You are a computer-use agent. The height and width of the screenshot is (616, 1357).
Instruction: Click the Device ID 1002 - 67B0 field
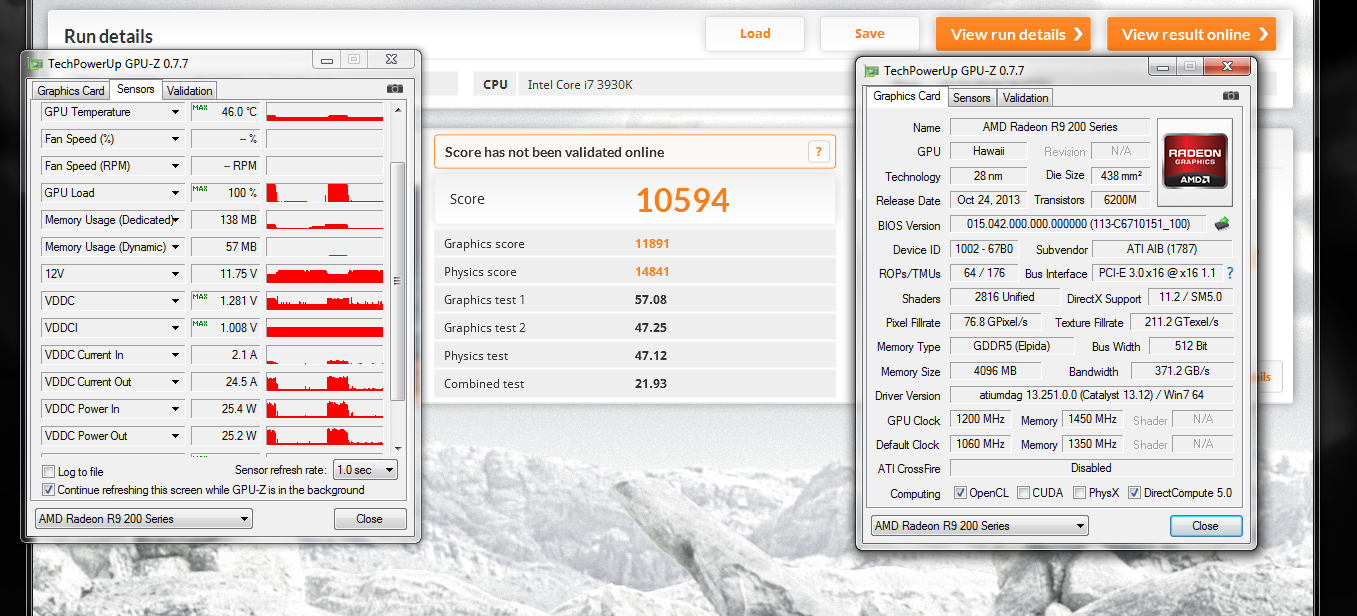tap(985, 249)
